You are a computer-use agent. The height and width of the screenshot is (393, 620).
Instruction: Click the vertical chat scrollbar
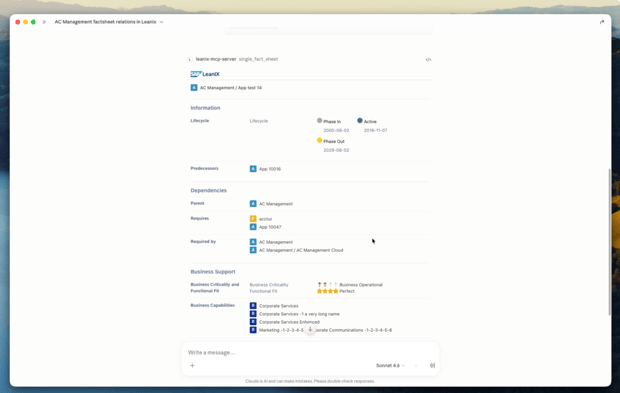click(x=609, y=241)
